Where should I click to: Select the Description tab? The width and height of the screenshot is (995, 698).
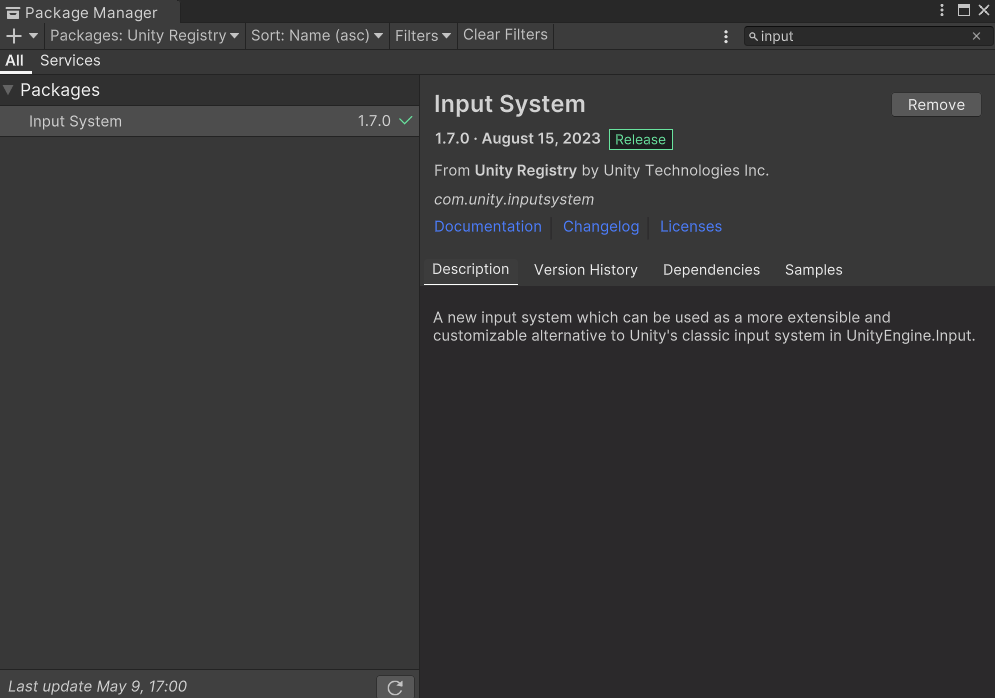pos(470,270)
